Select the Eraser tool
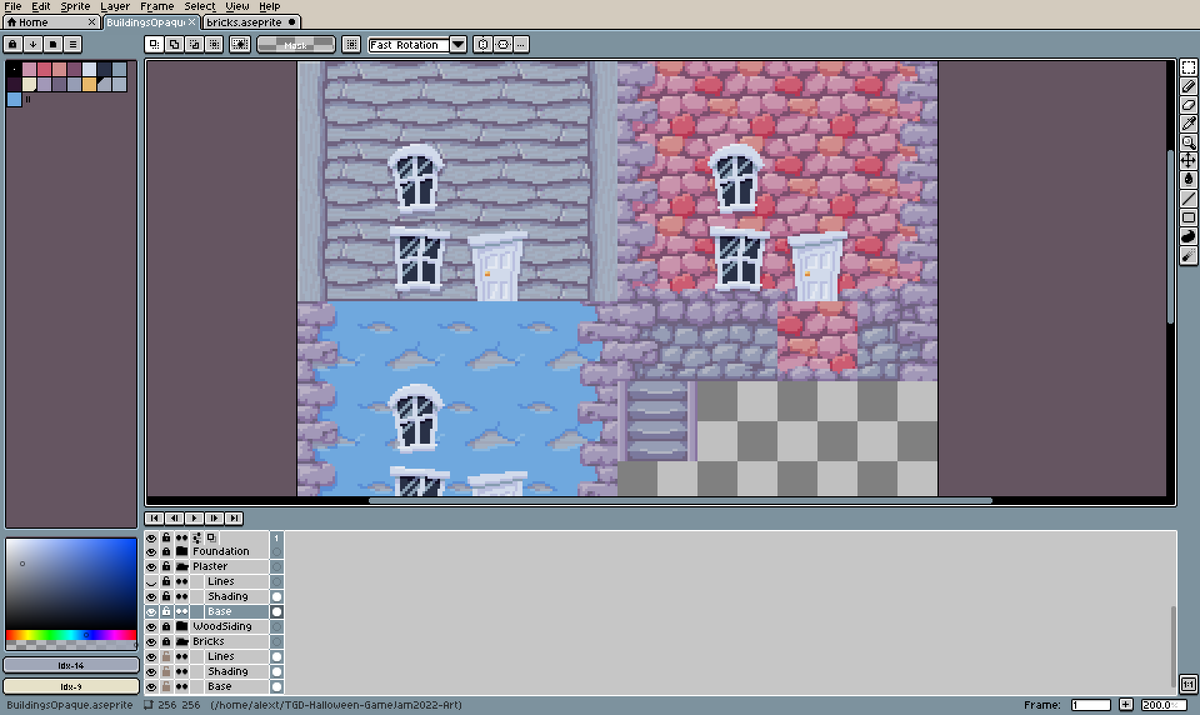Viewport: 1200px width, 715px height. point(1189,104)
